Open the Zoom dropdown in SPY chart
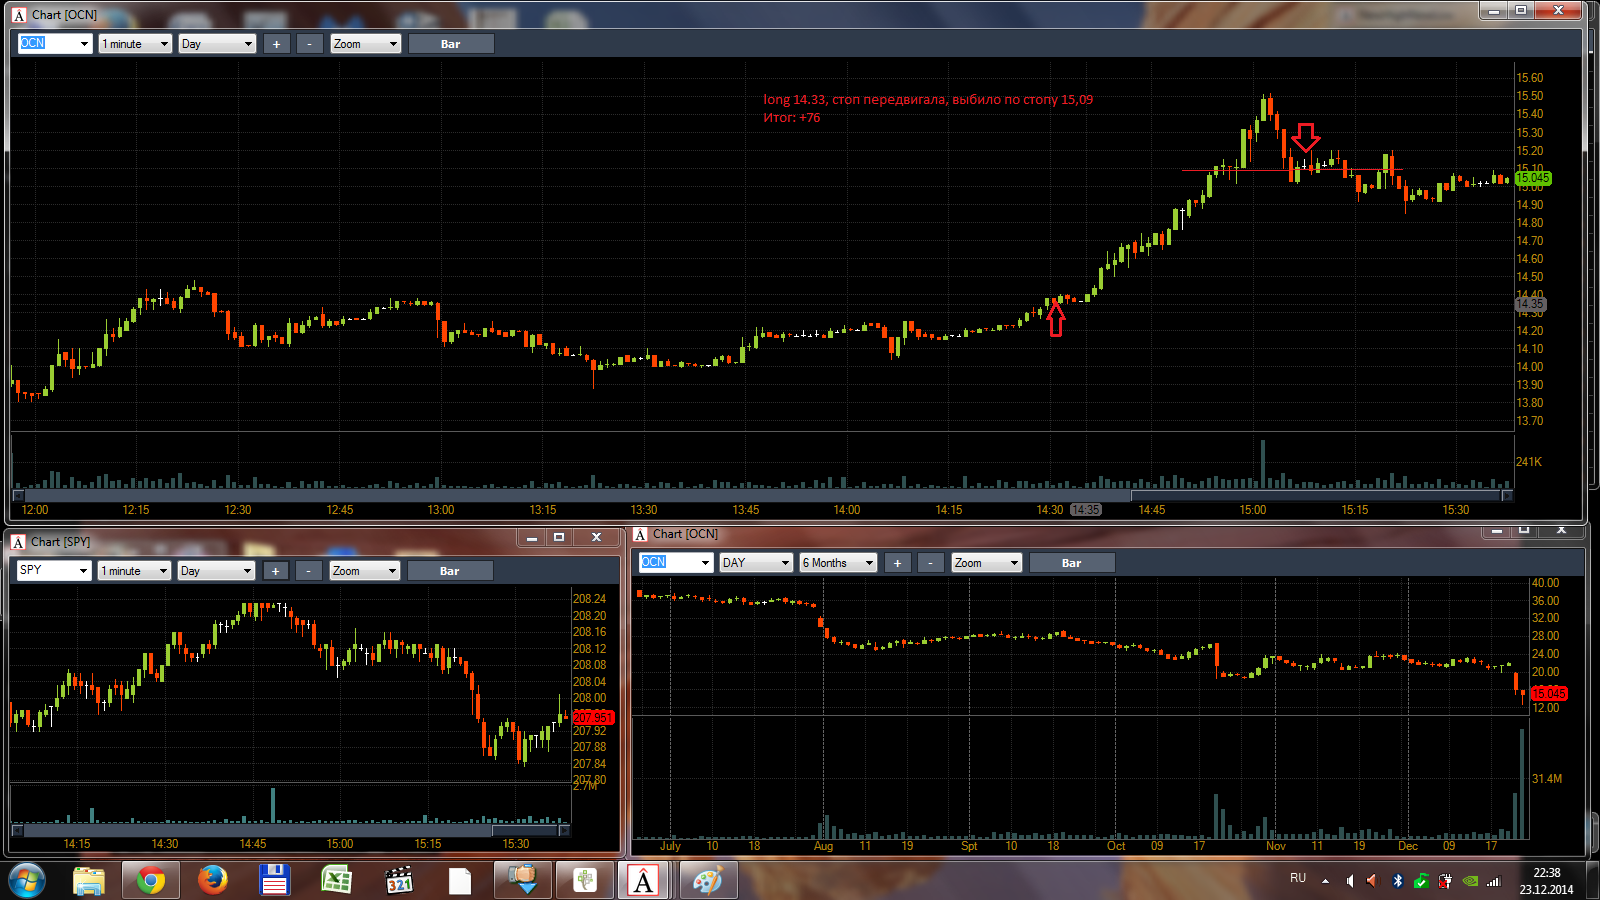Viewport: 1600px width, 900px height. pyautogui.click(x=365, y=571)
